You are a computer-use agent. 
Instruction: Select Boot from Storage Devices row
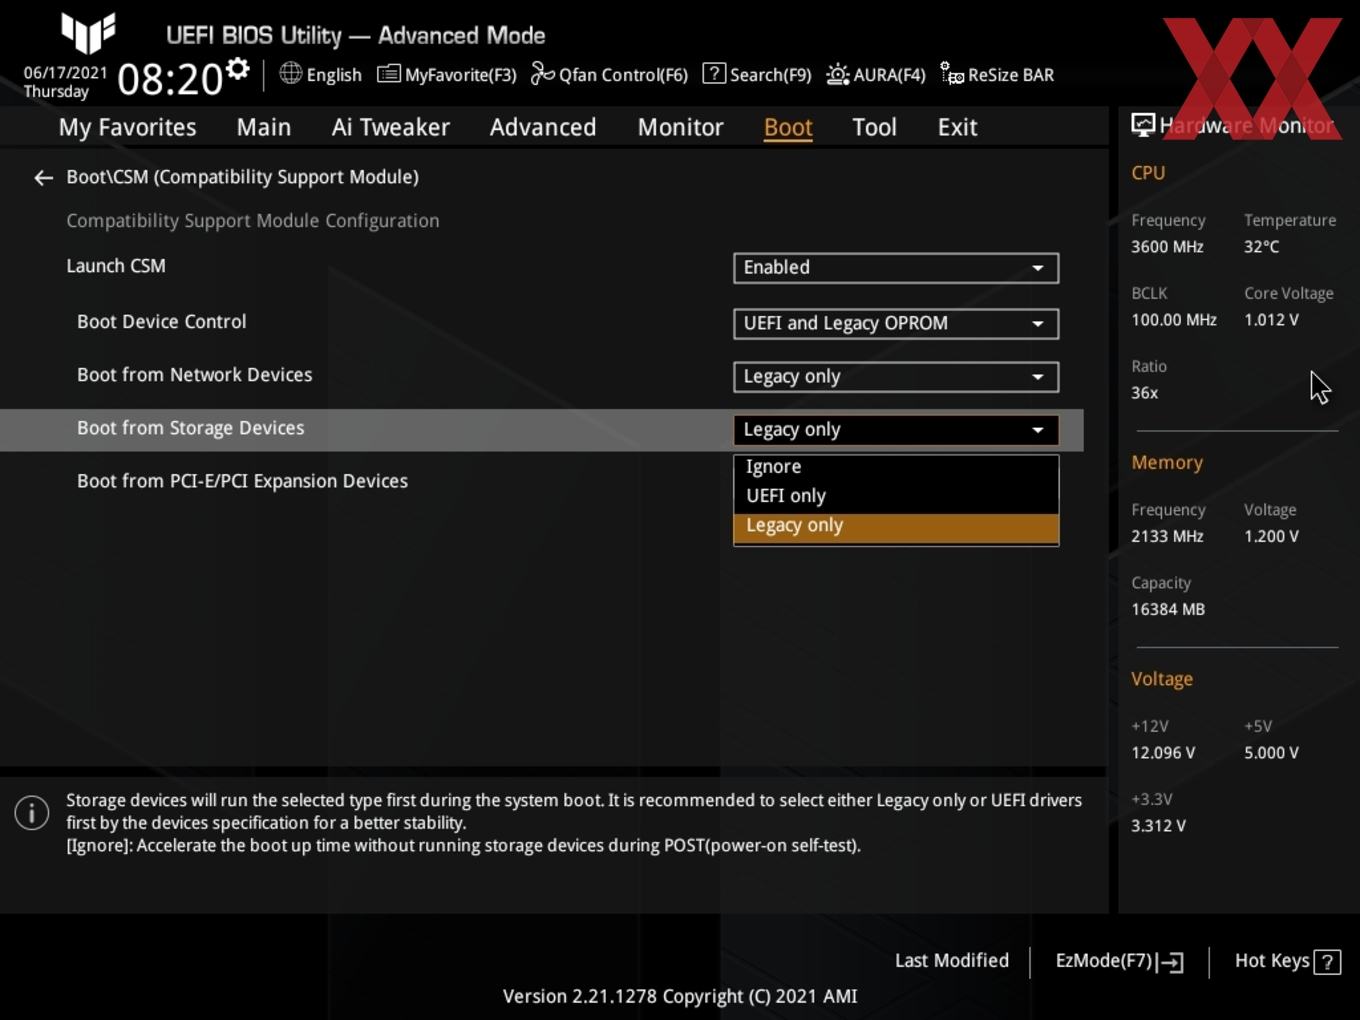541,430
